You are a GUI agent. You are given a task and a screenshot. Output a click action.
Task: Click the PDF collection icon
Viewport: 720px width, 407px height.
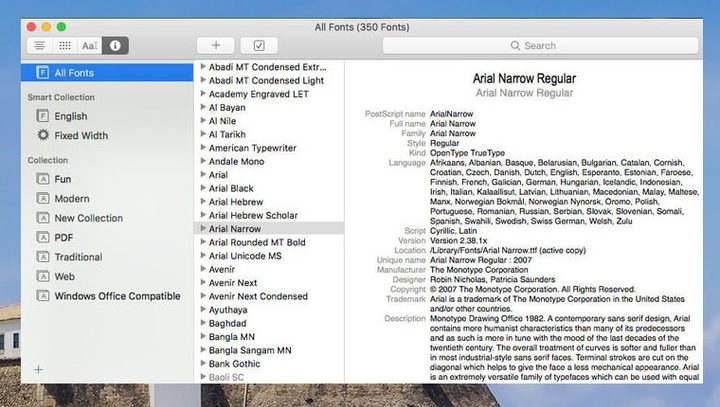43,237
